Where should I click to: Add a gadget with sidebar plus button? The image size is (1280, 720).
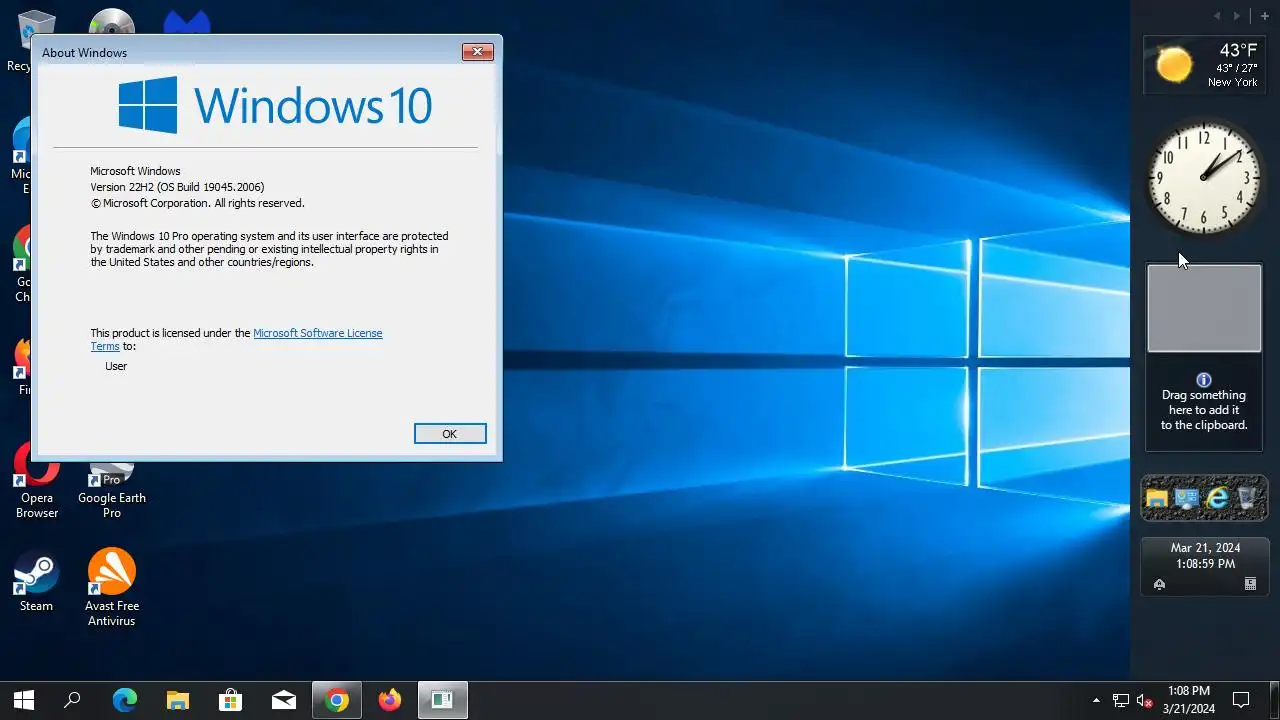pos(1265,16)
